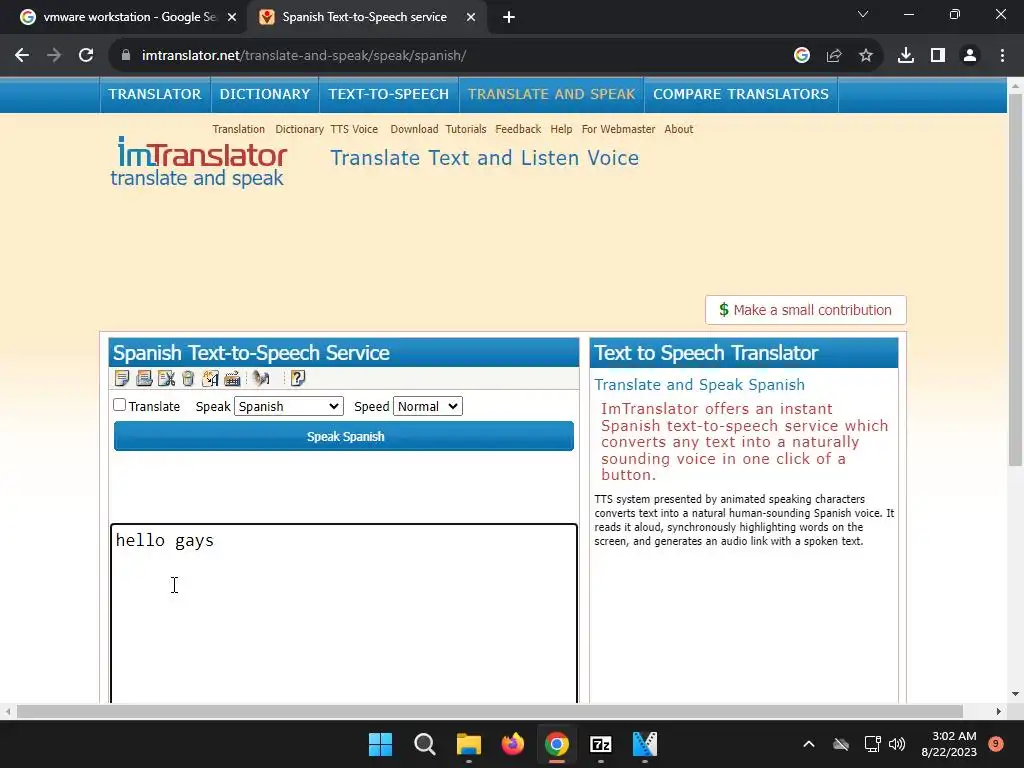Open COMPARE TRANSLATORS menu item
This screenshot has height=768, width=1024.
741,94
